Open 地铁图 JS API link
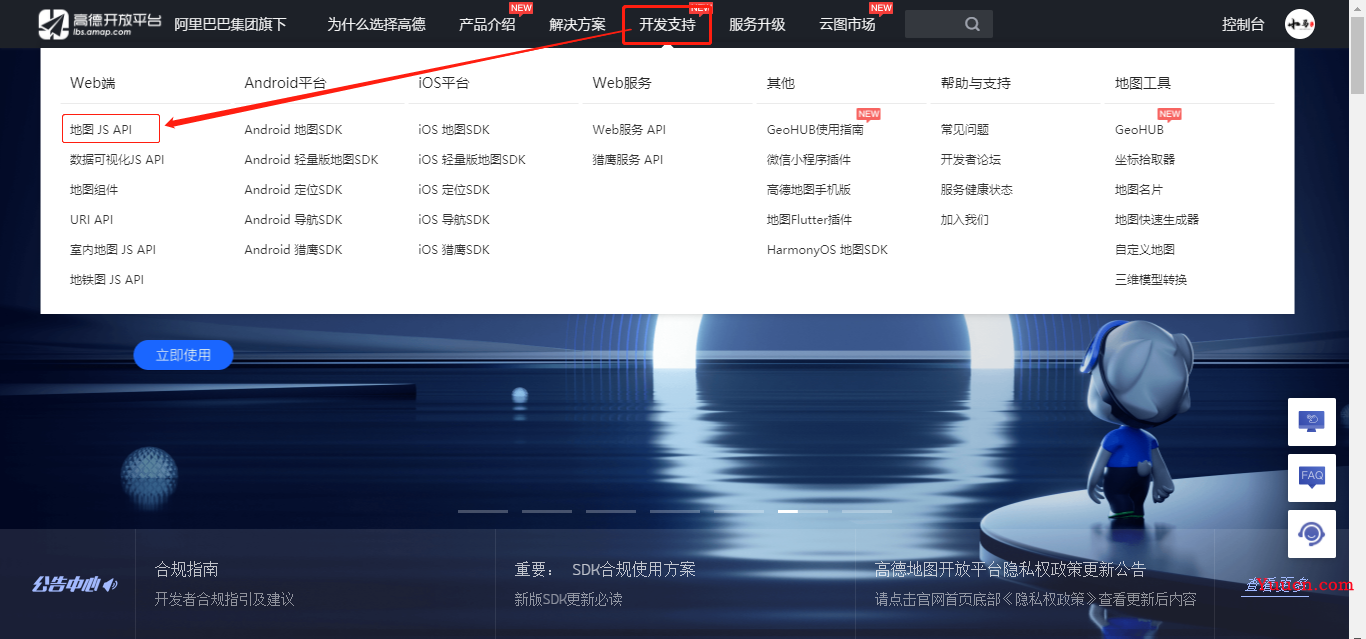This screenshot has height=639, width=1366. click(107, 280)
